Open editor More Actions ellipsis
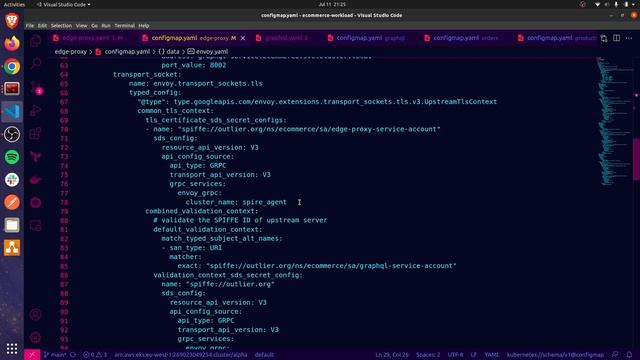 tap(629, 38)
